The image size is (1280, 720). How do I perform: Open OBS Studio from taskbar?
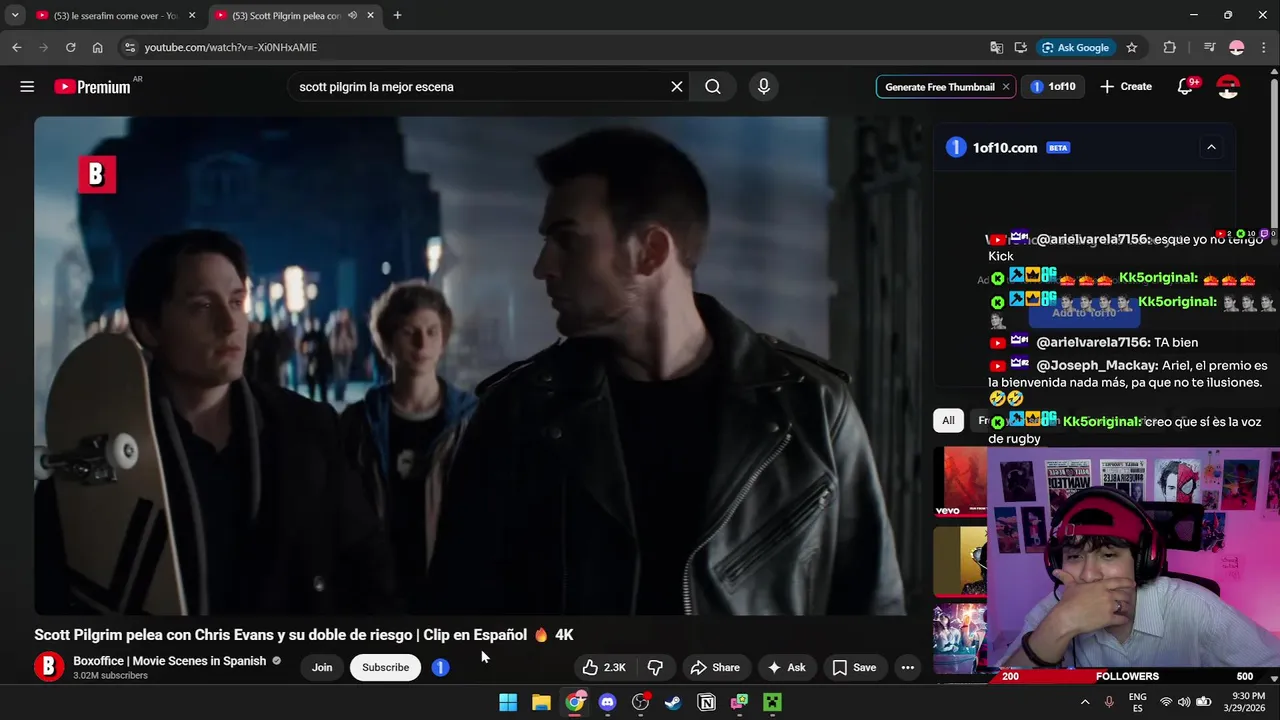(640, 702)
